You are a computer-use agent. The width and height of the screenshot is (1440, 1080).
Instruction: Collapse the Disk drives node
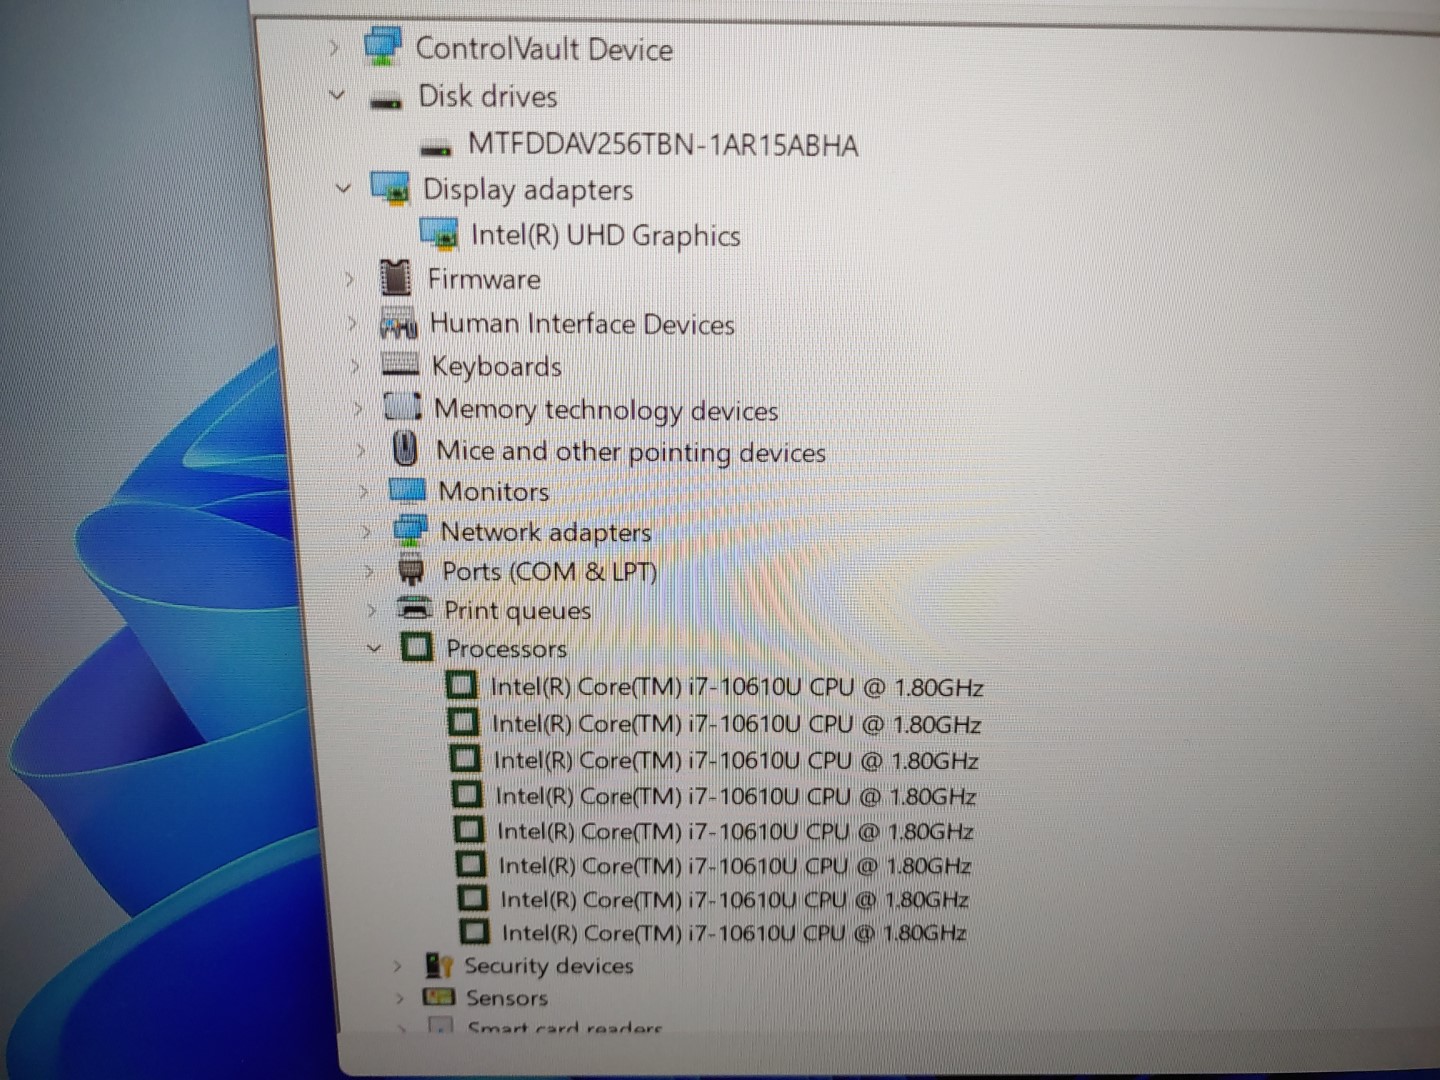(x=337, y=96)
